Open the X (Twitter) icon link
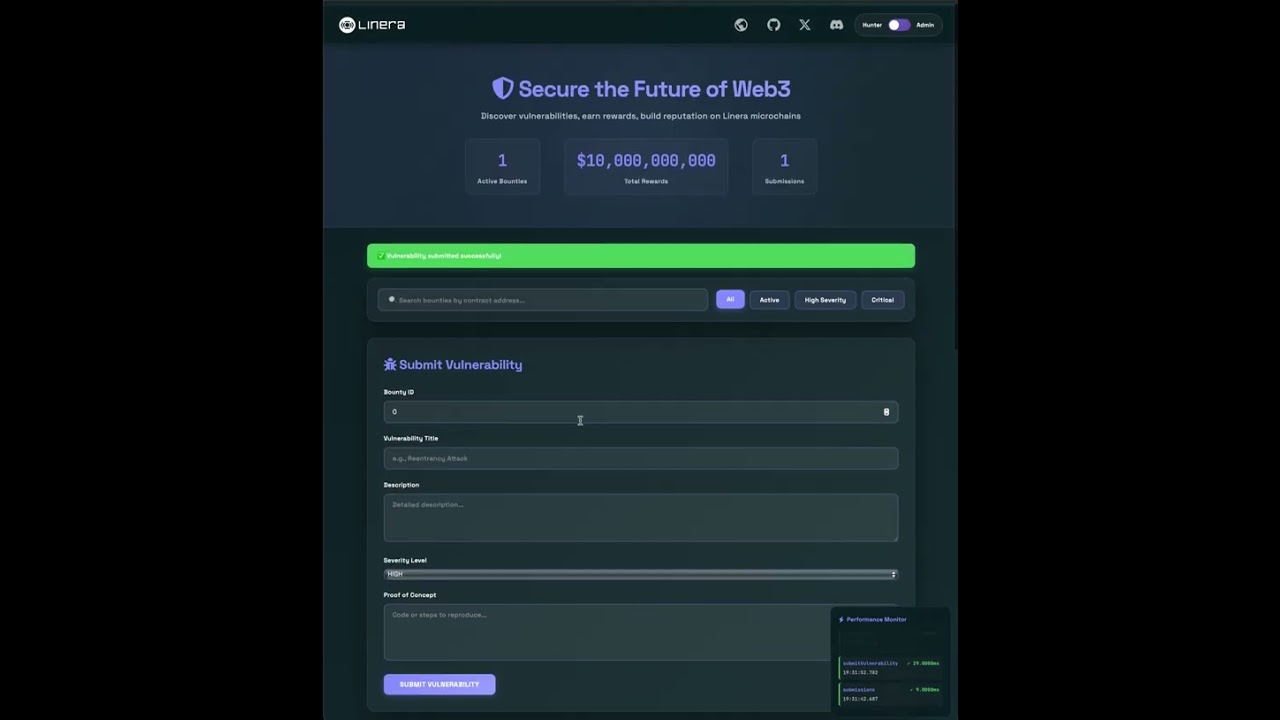The image size is (1280, 720). point(805,25)
